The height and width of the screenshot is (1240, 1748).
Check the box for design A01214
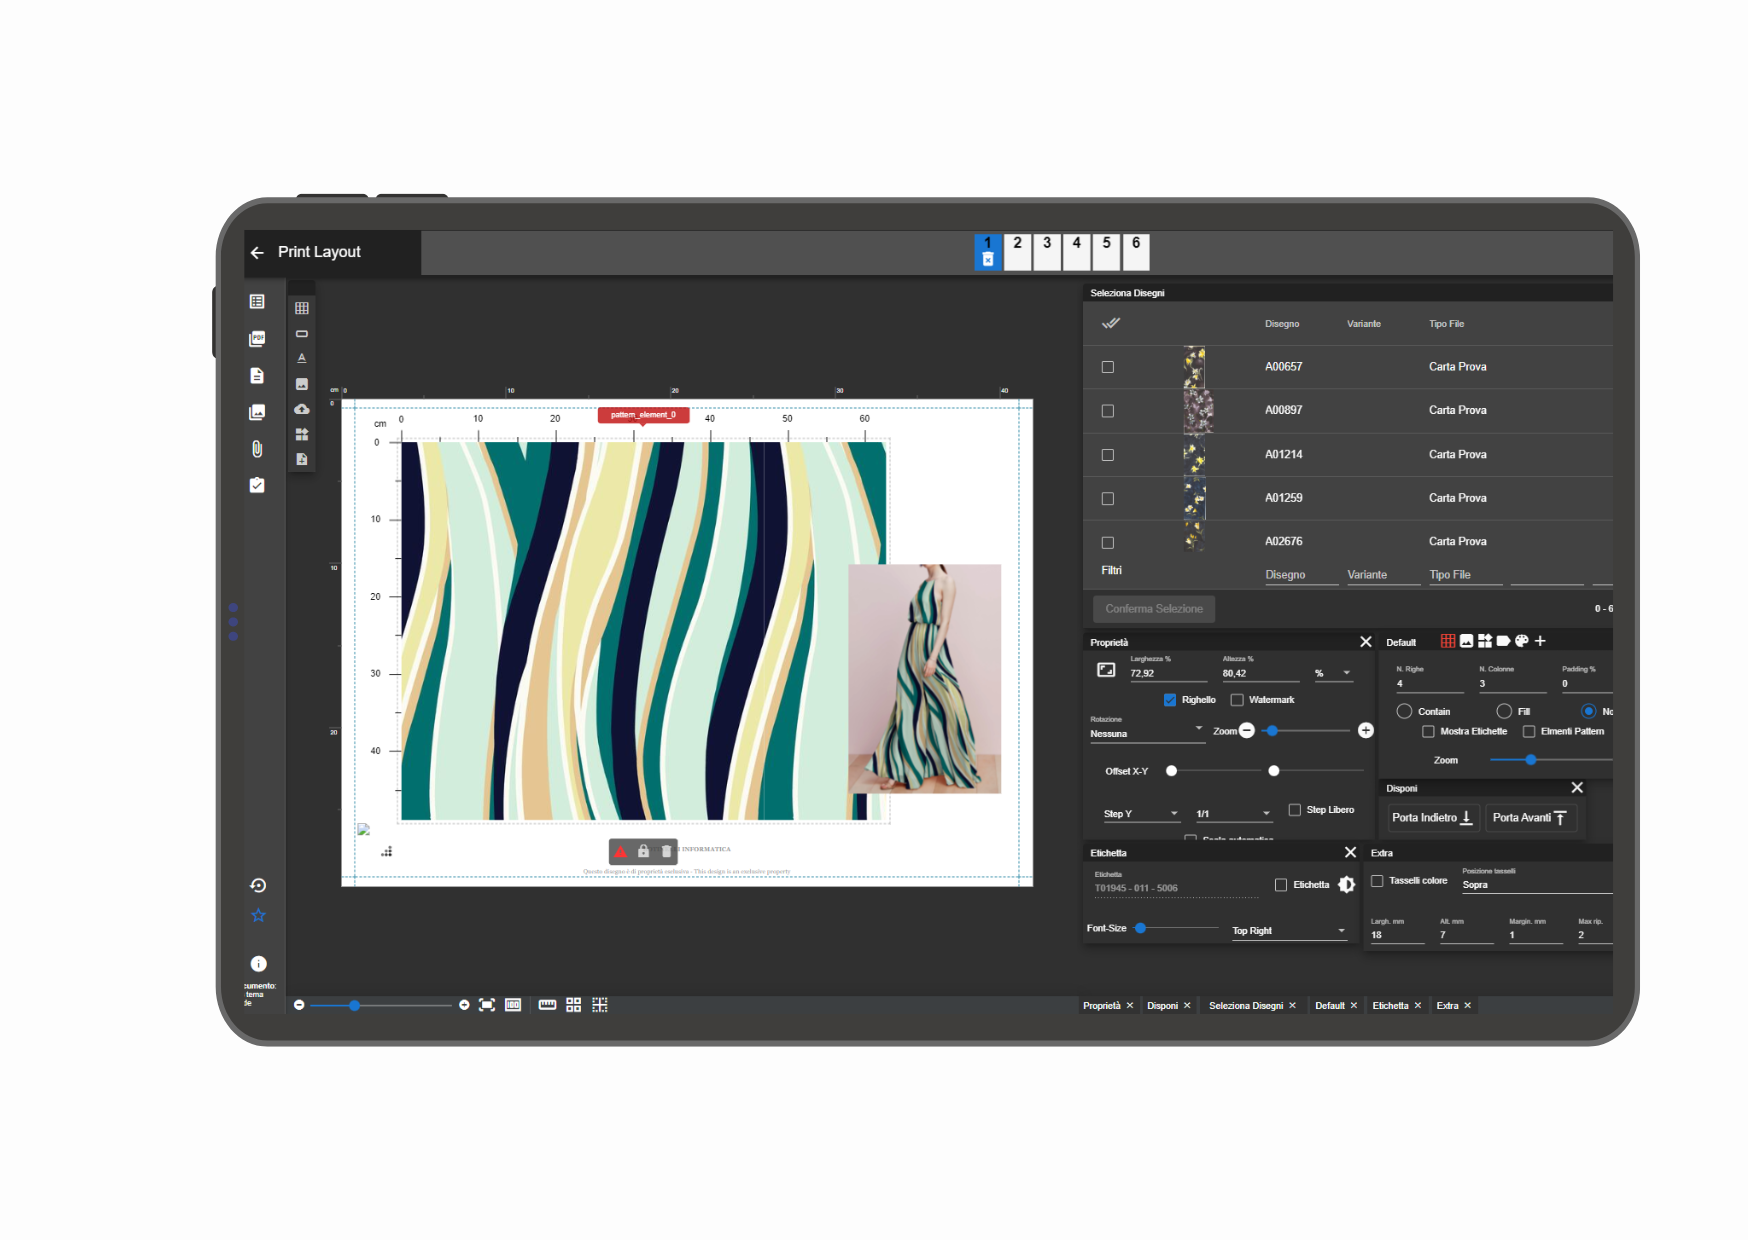click(x=1107, y=455)
